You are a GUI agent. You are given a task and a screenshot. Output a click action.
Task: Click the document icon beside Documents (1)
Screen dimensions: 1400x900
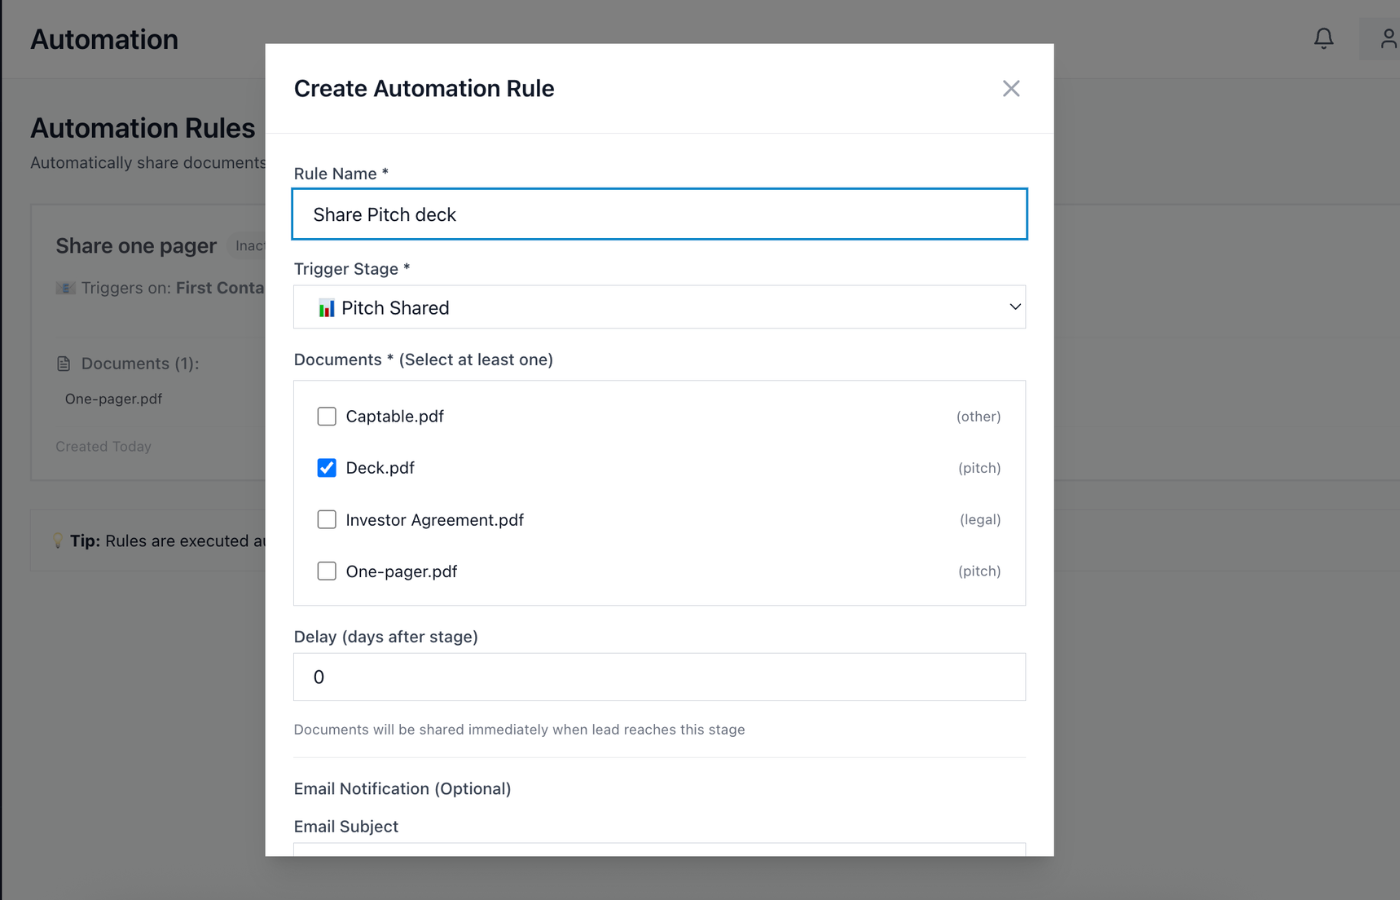(x=62, y=363)
